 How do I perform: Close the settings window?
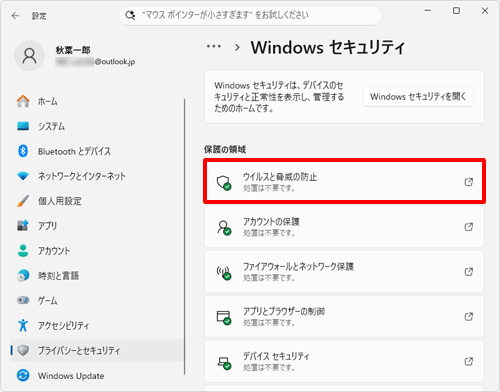pyautogui.click(x=485, y=11)
